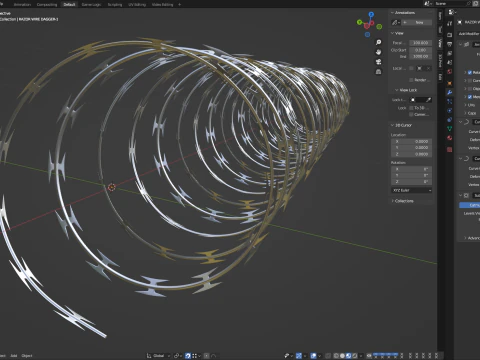The image size is (480, 360).
Task: Switch perspective/orthographic with the grid icon
Action: click(379, 72)
